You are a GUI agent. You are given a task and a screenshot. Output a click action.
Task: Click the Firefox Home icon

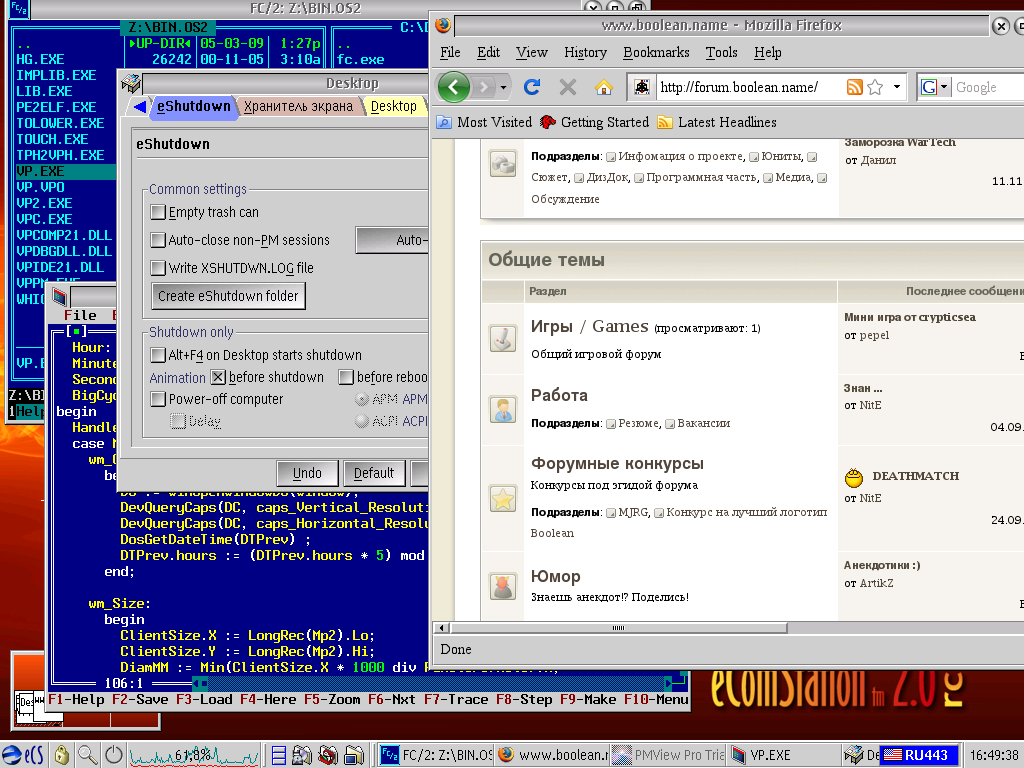[603, 88]
